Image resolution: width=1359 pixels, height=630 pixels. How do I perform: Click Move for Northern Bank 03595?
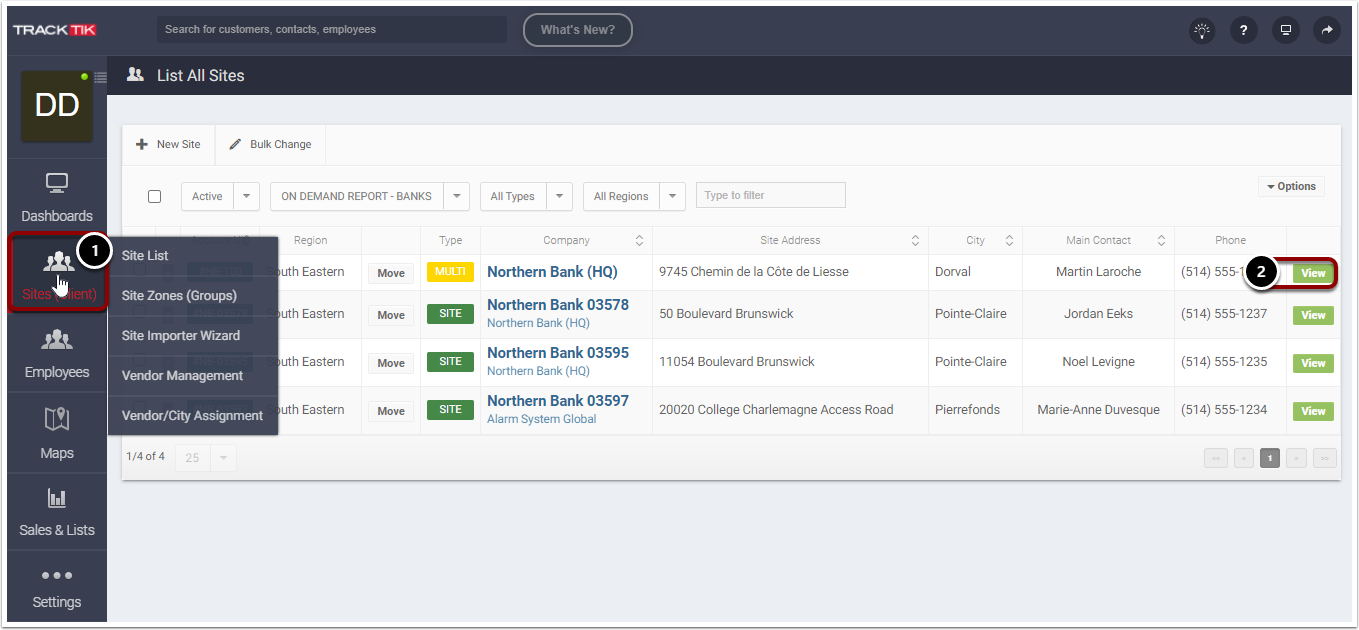click(x=391, y=363)
